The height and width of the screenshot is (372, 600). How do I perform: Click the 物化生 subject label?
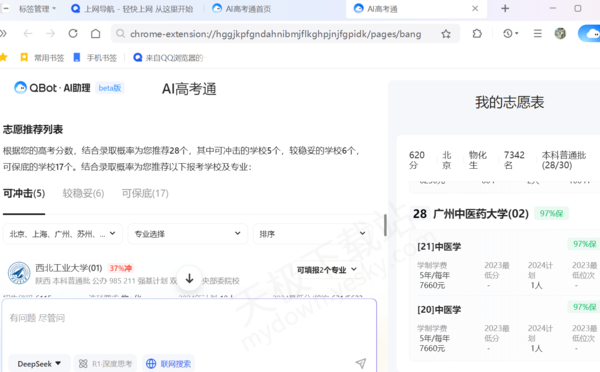(x=478, y=160)
